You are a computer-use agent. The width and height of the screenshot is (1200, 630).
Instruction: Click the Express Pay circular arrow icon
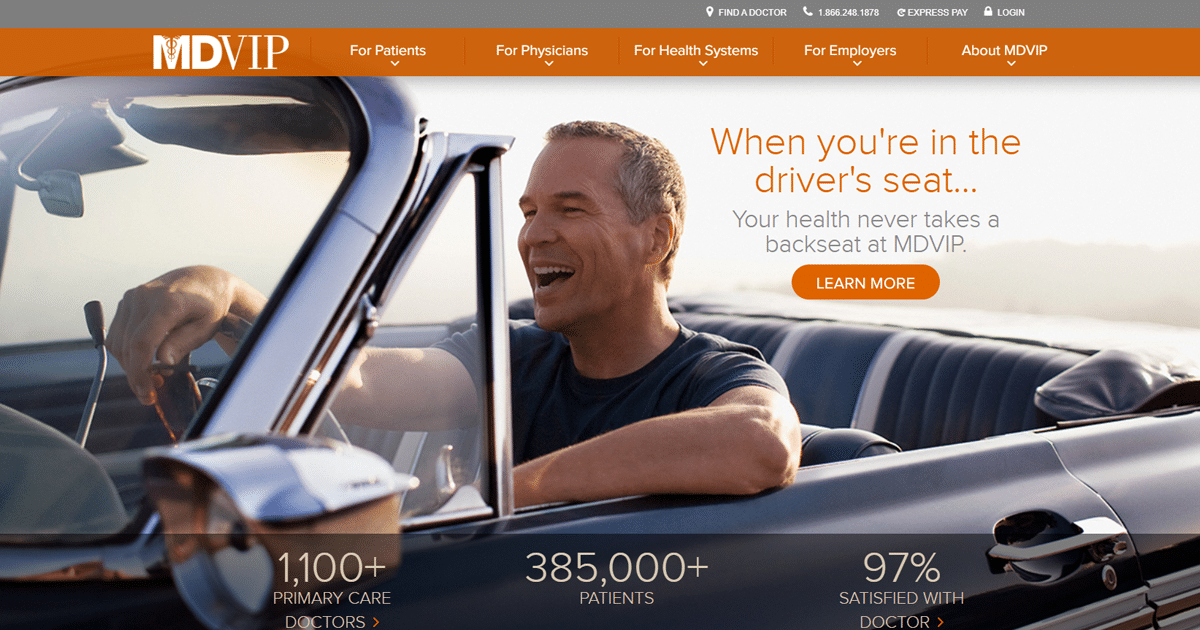pyautogui.click(x=901, y=13)
